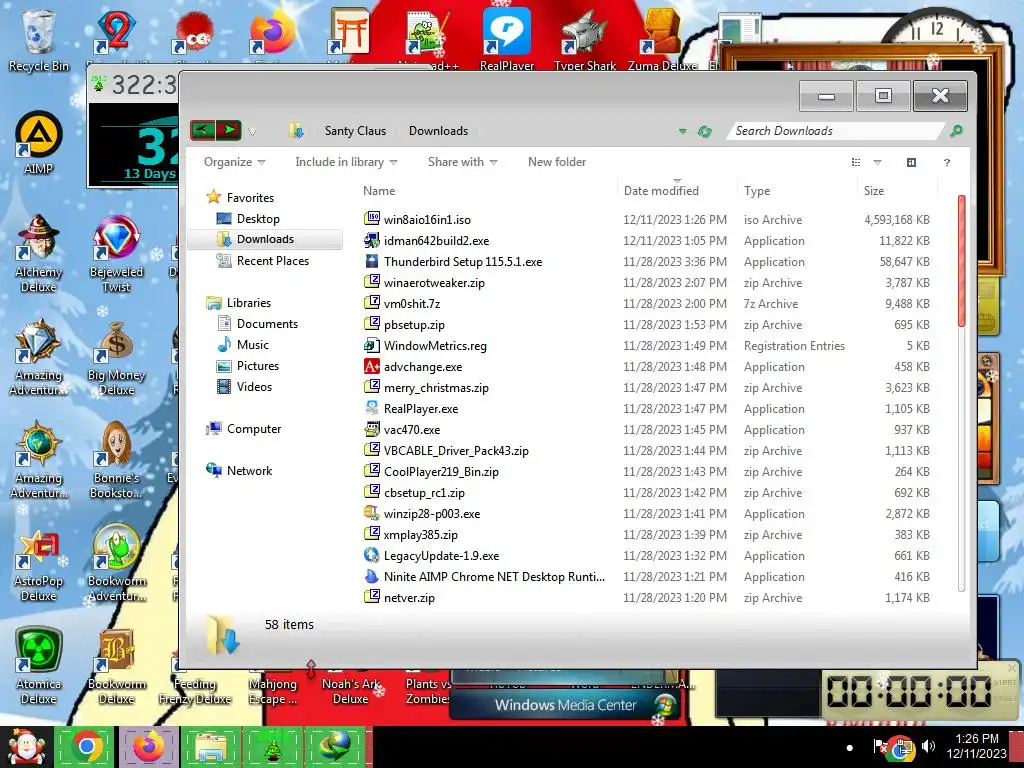
Task: Select Thunderbird Setup 115.5.1.exe file icon
Action: 372,261
